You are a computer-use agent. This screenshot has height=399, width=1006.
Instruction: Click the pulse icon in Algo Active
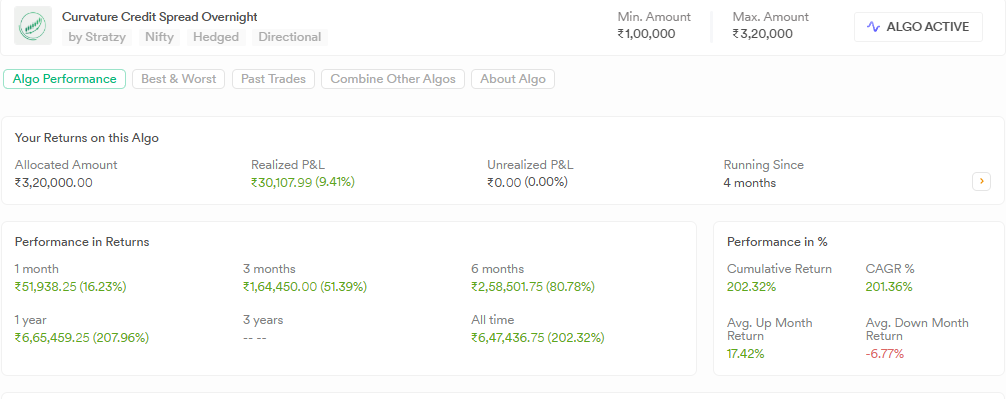point(873,27)
